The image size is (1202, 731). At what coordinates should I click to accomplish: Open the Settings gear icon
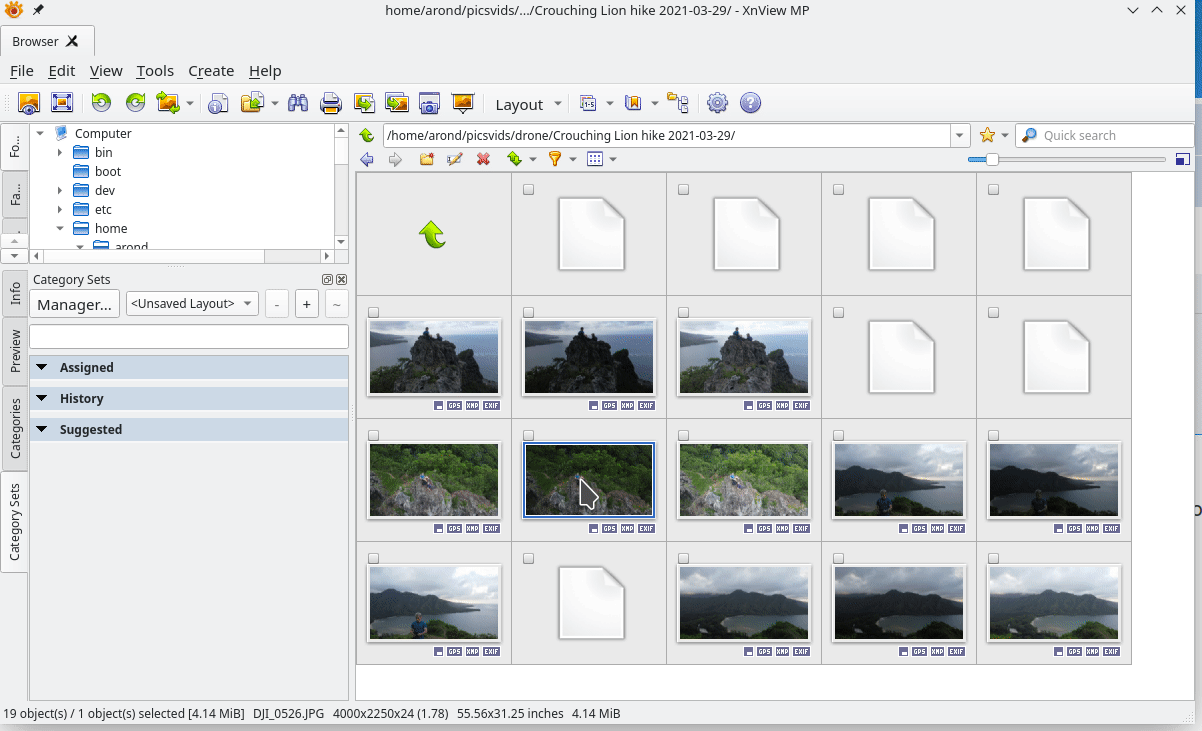click(x=717, y=103)
